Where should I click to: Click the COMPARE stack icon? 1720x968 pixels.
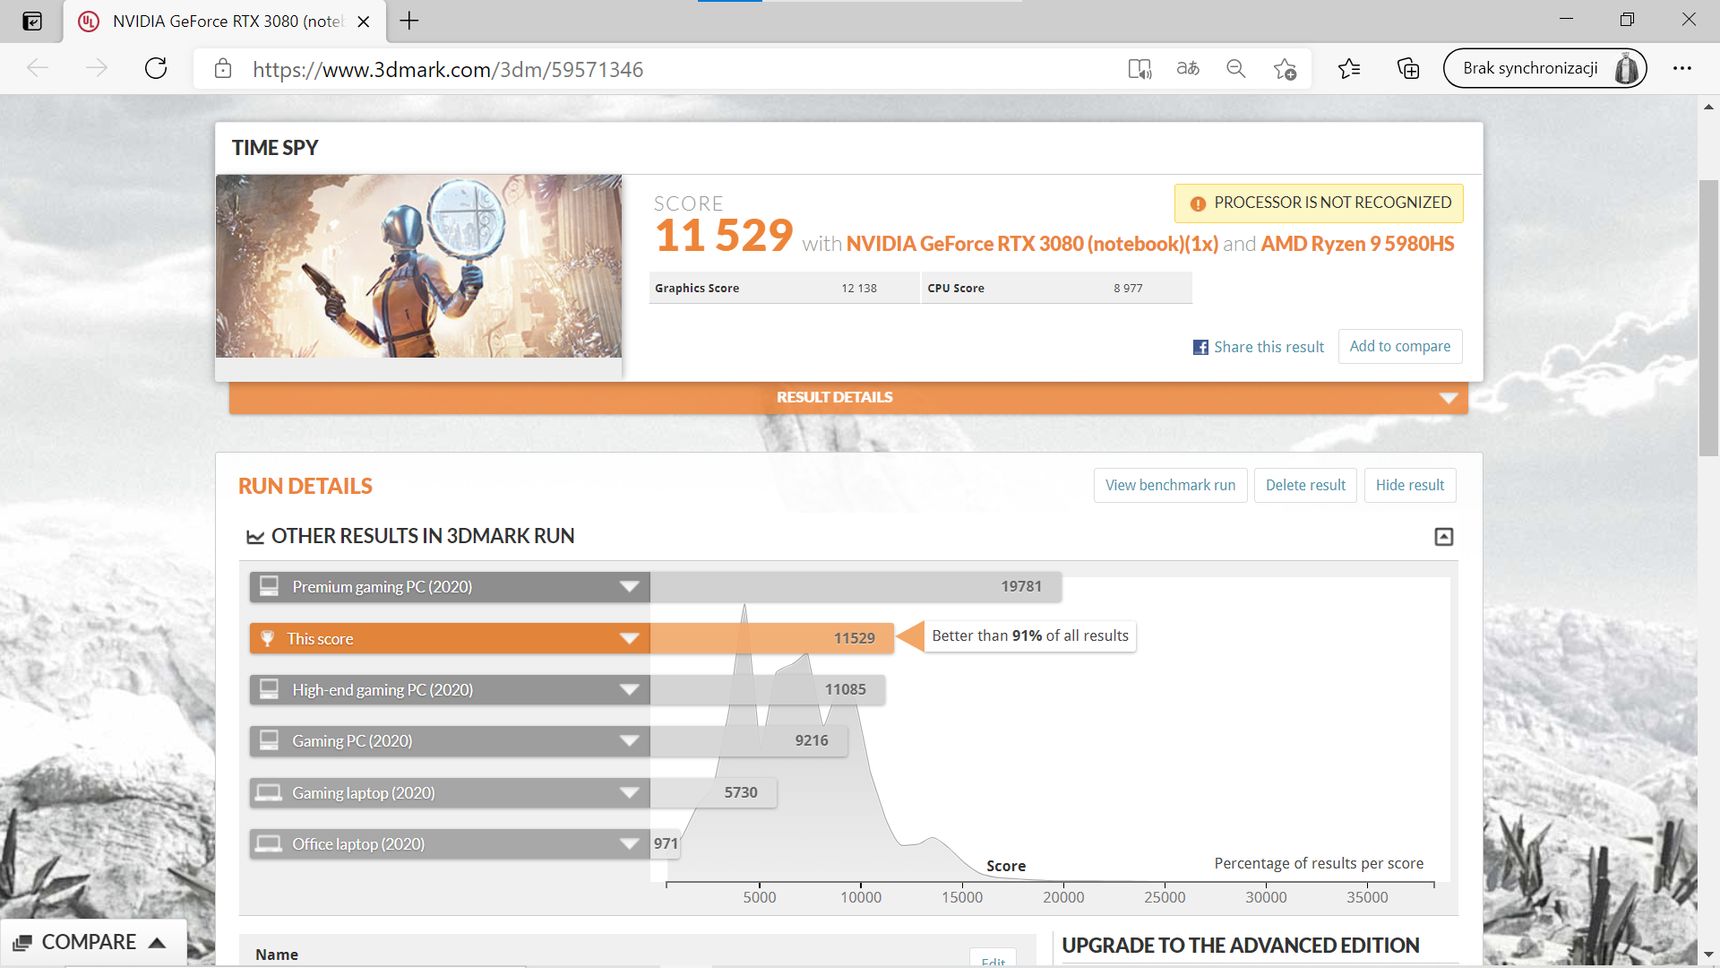22,943
